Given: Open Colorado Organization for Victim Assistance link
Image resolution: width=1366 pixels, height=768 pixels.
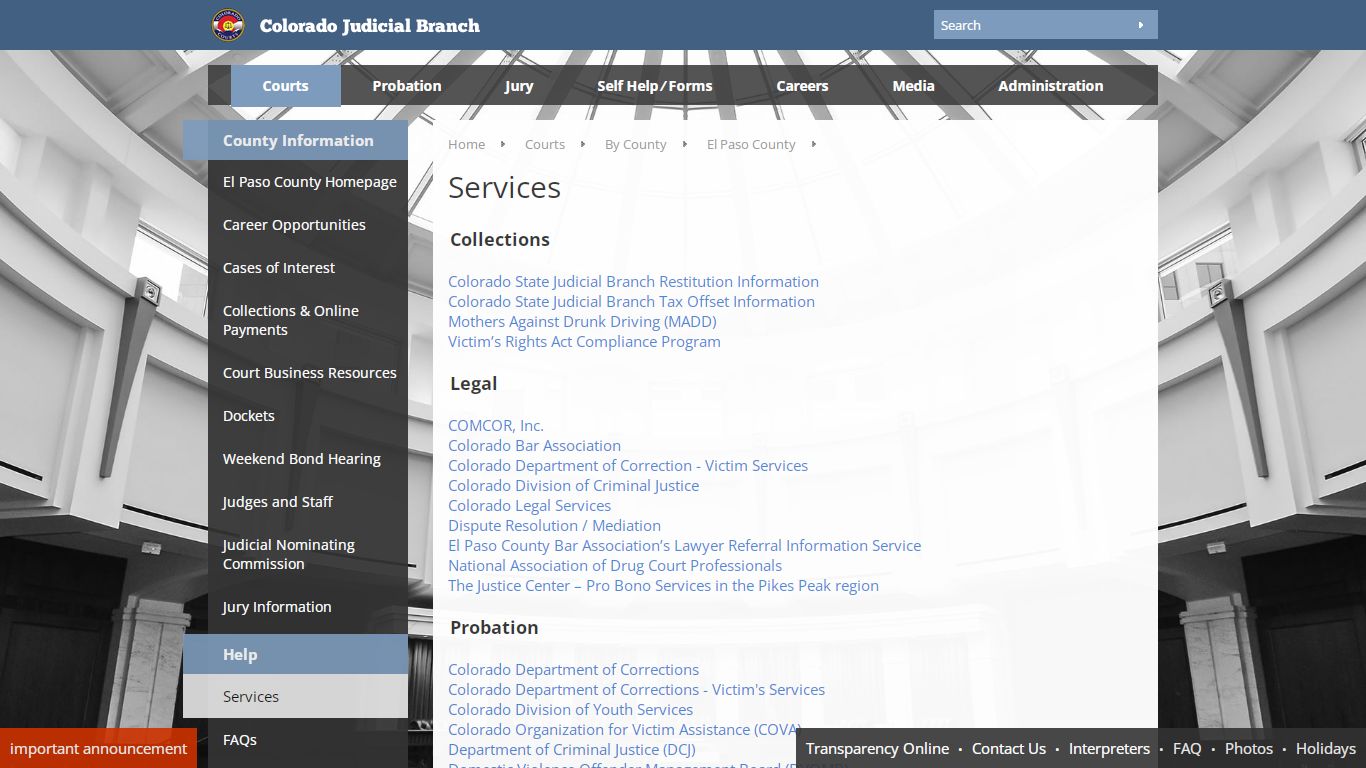Looking at the screenshot, I should (x=624, y=730).
